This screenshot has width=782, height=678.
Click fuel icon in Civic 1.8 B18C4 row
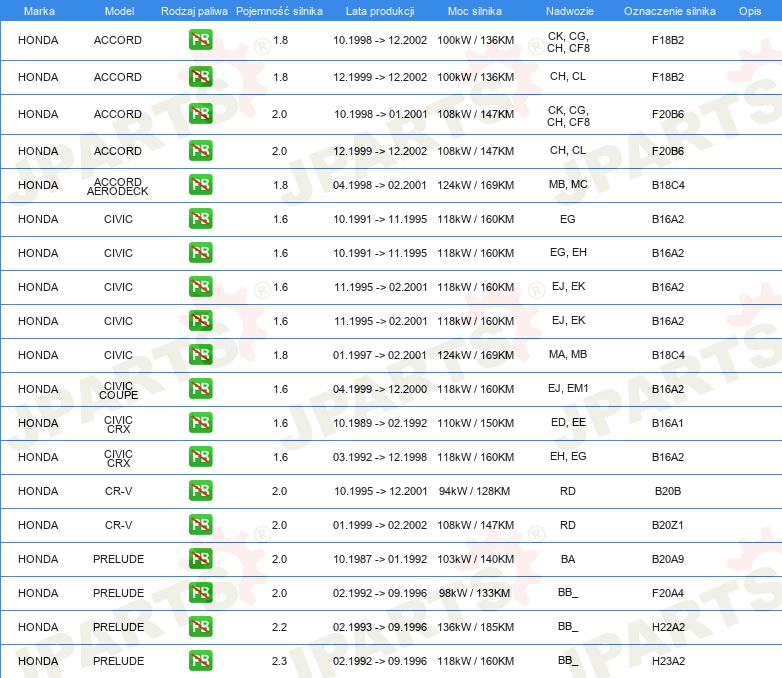[200, 355]
